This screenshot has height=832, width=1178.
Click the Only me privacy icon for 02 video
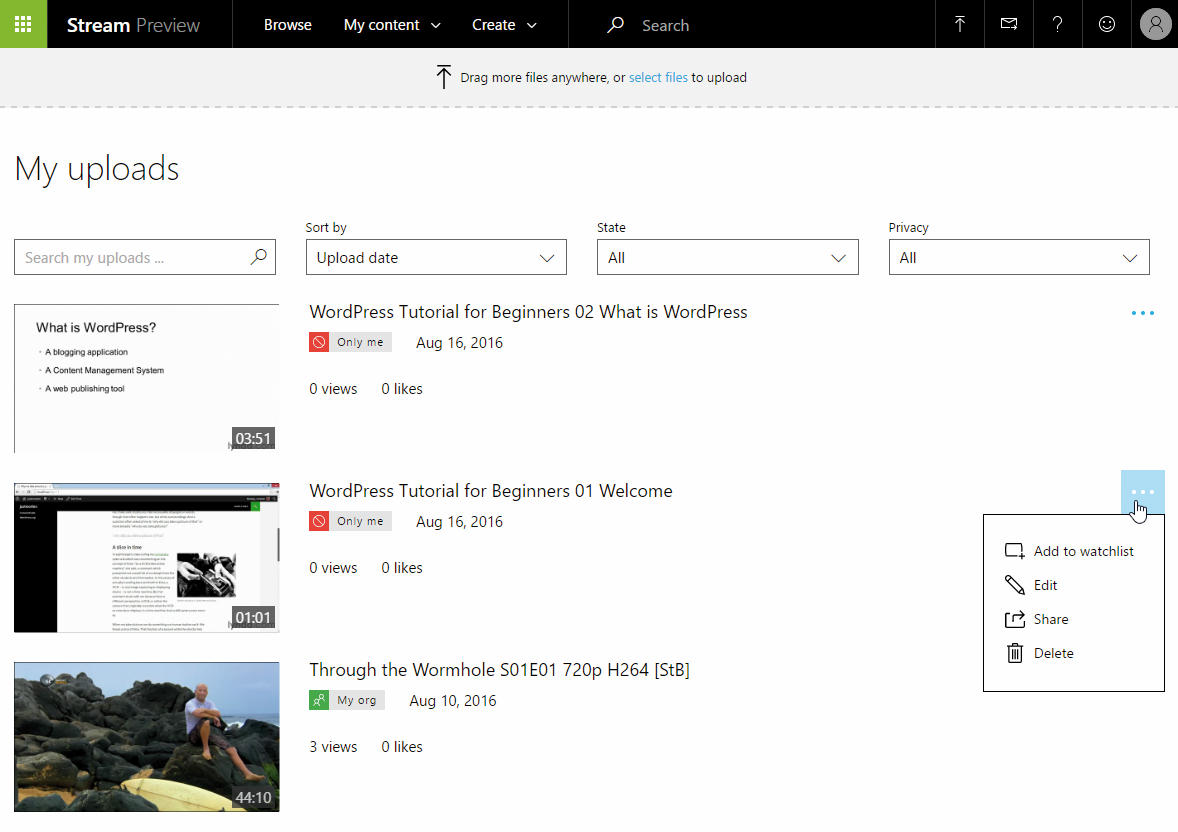point(319,342)
